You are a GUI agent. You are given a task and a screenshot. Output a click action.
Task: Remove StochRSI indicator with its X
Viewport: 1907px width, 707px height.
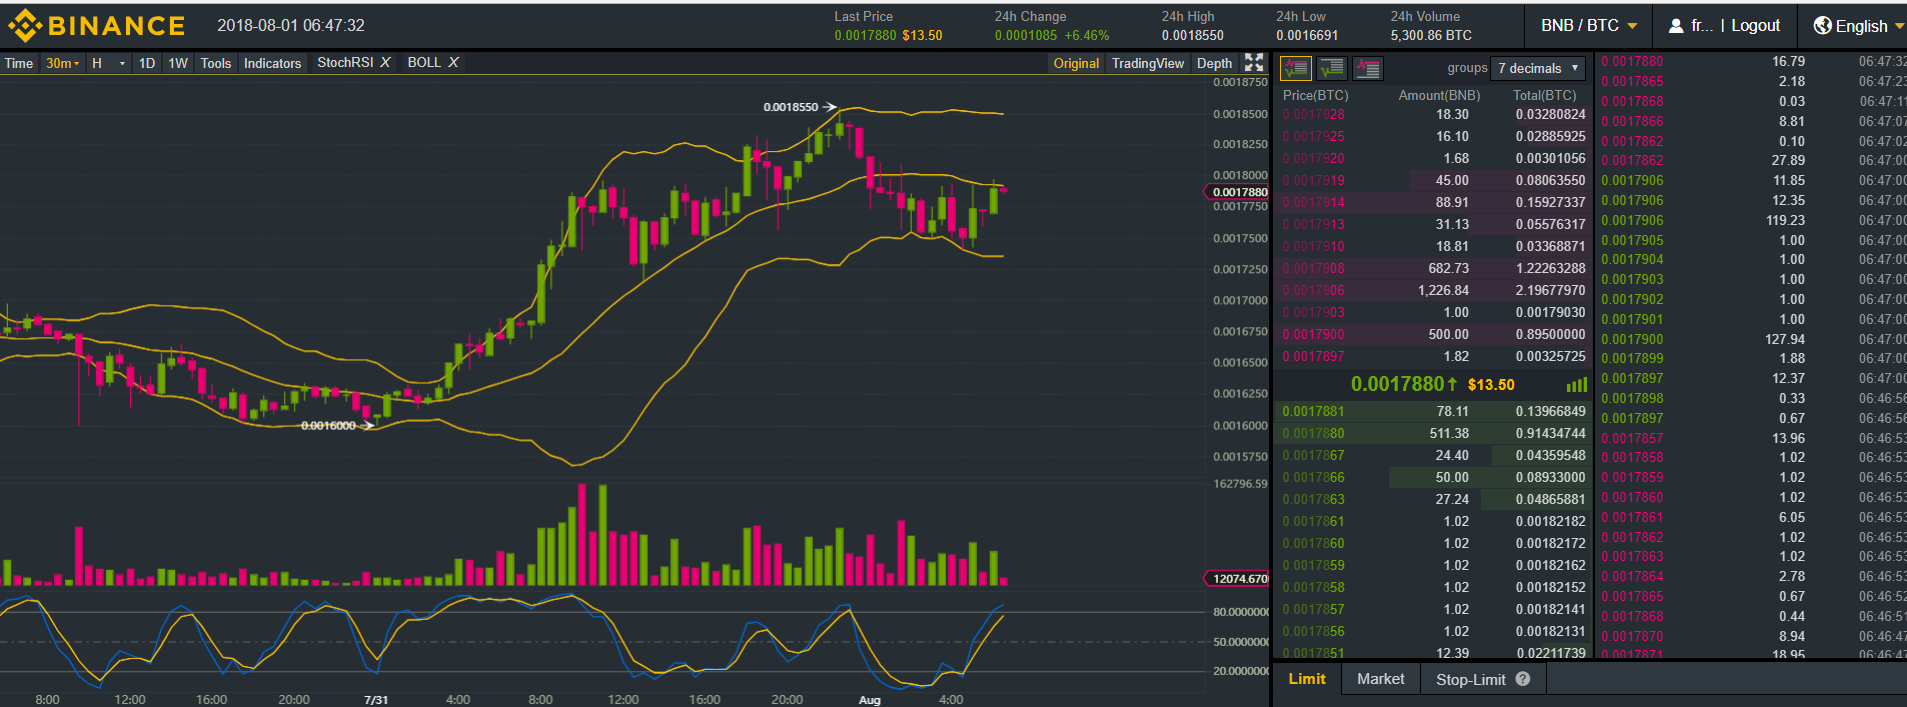(385, 62)
